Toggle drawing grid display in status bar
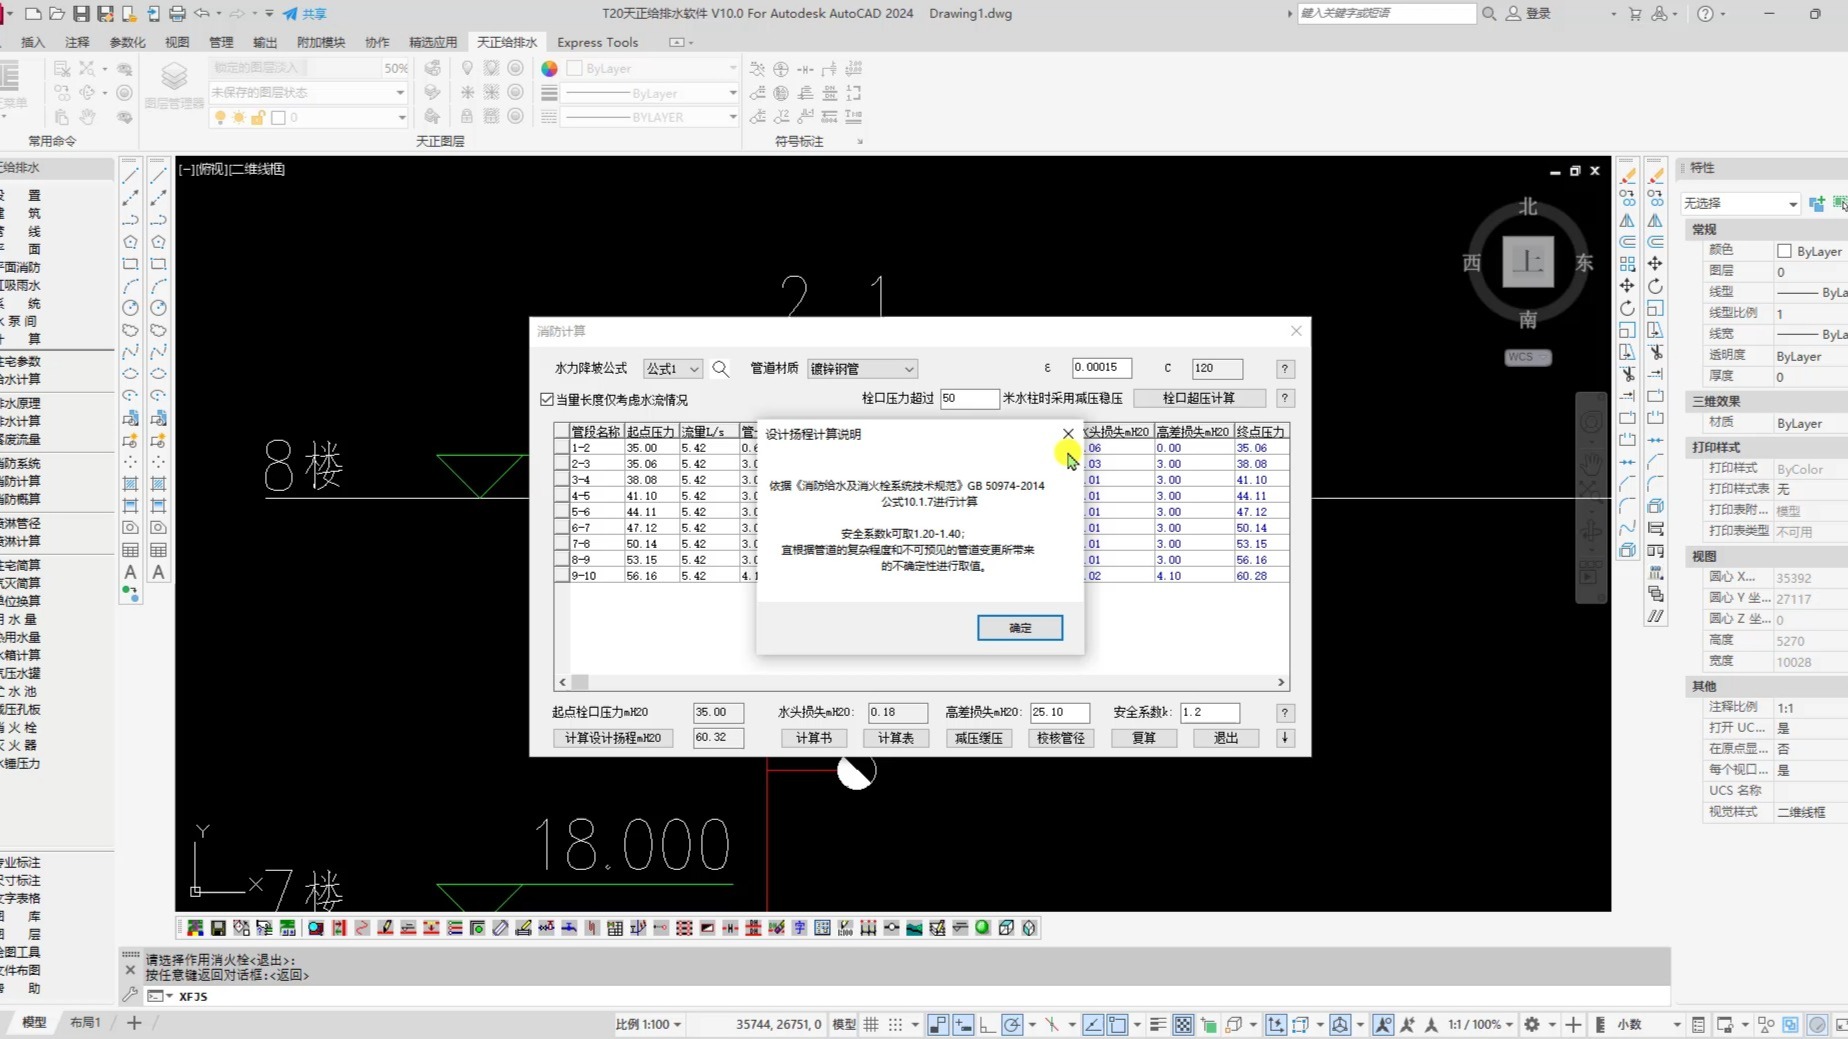 [871, 1024]
